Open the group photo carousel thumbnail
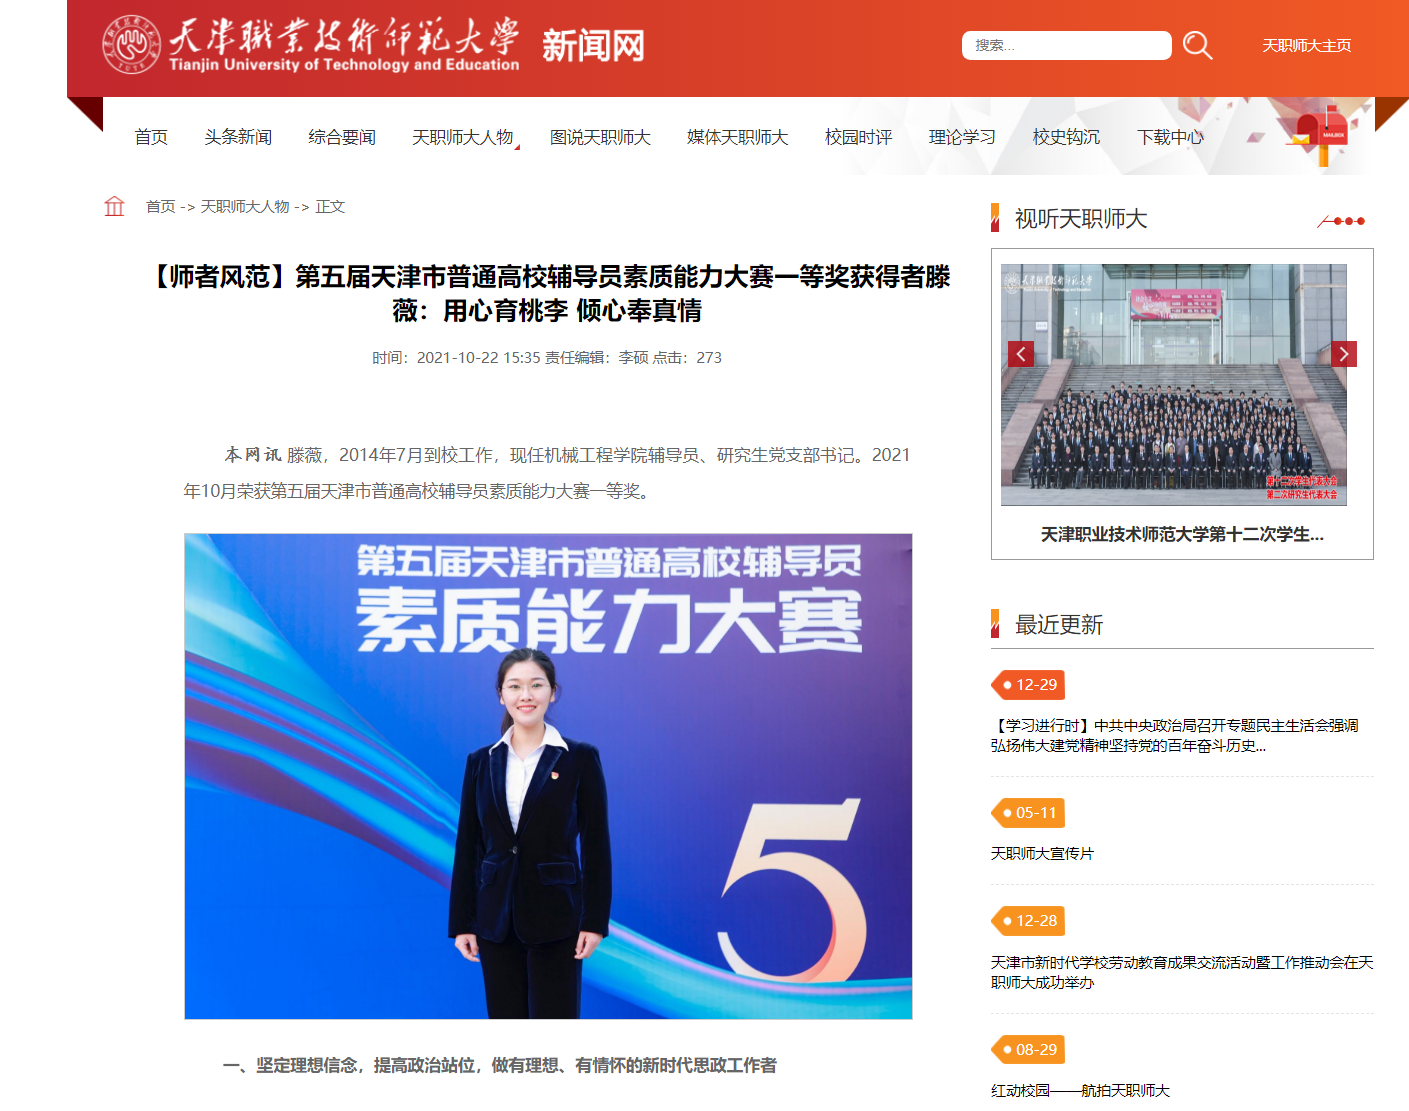The height and width of the screenshot is (1111, 1409). [x=1173, y=385]
